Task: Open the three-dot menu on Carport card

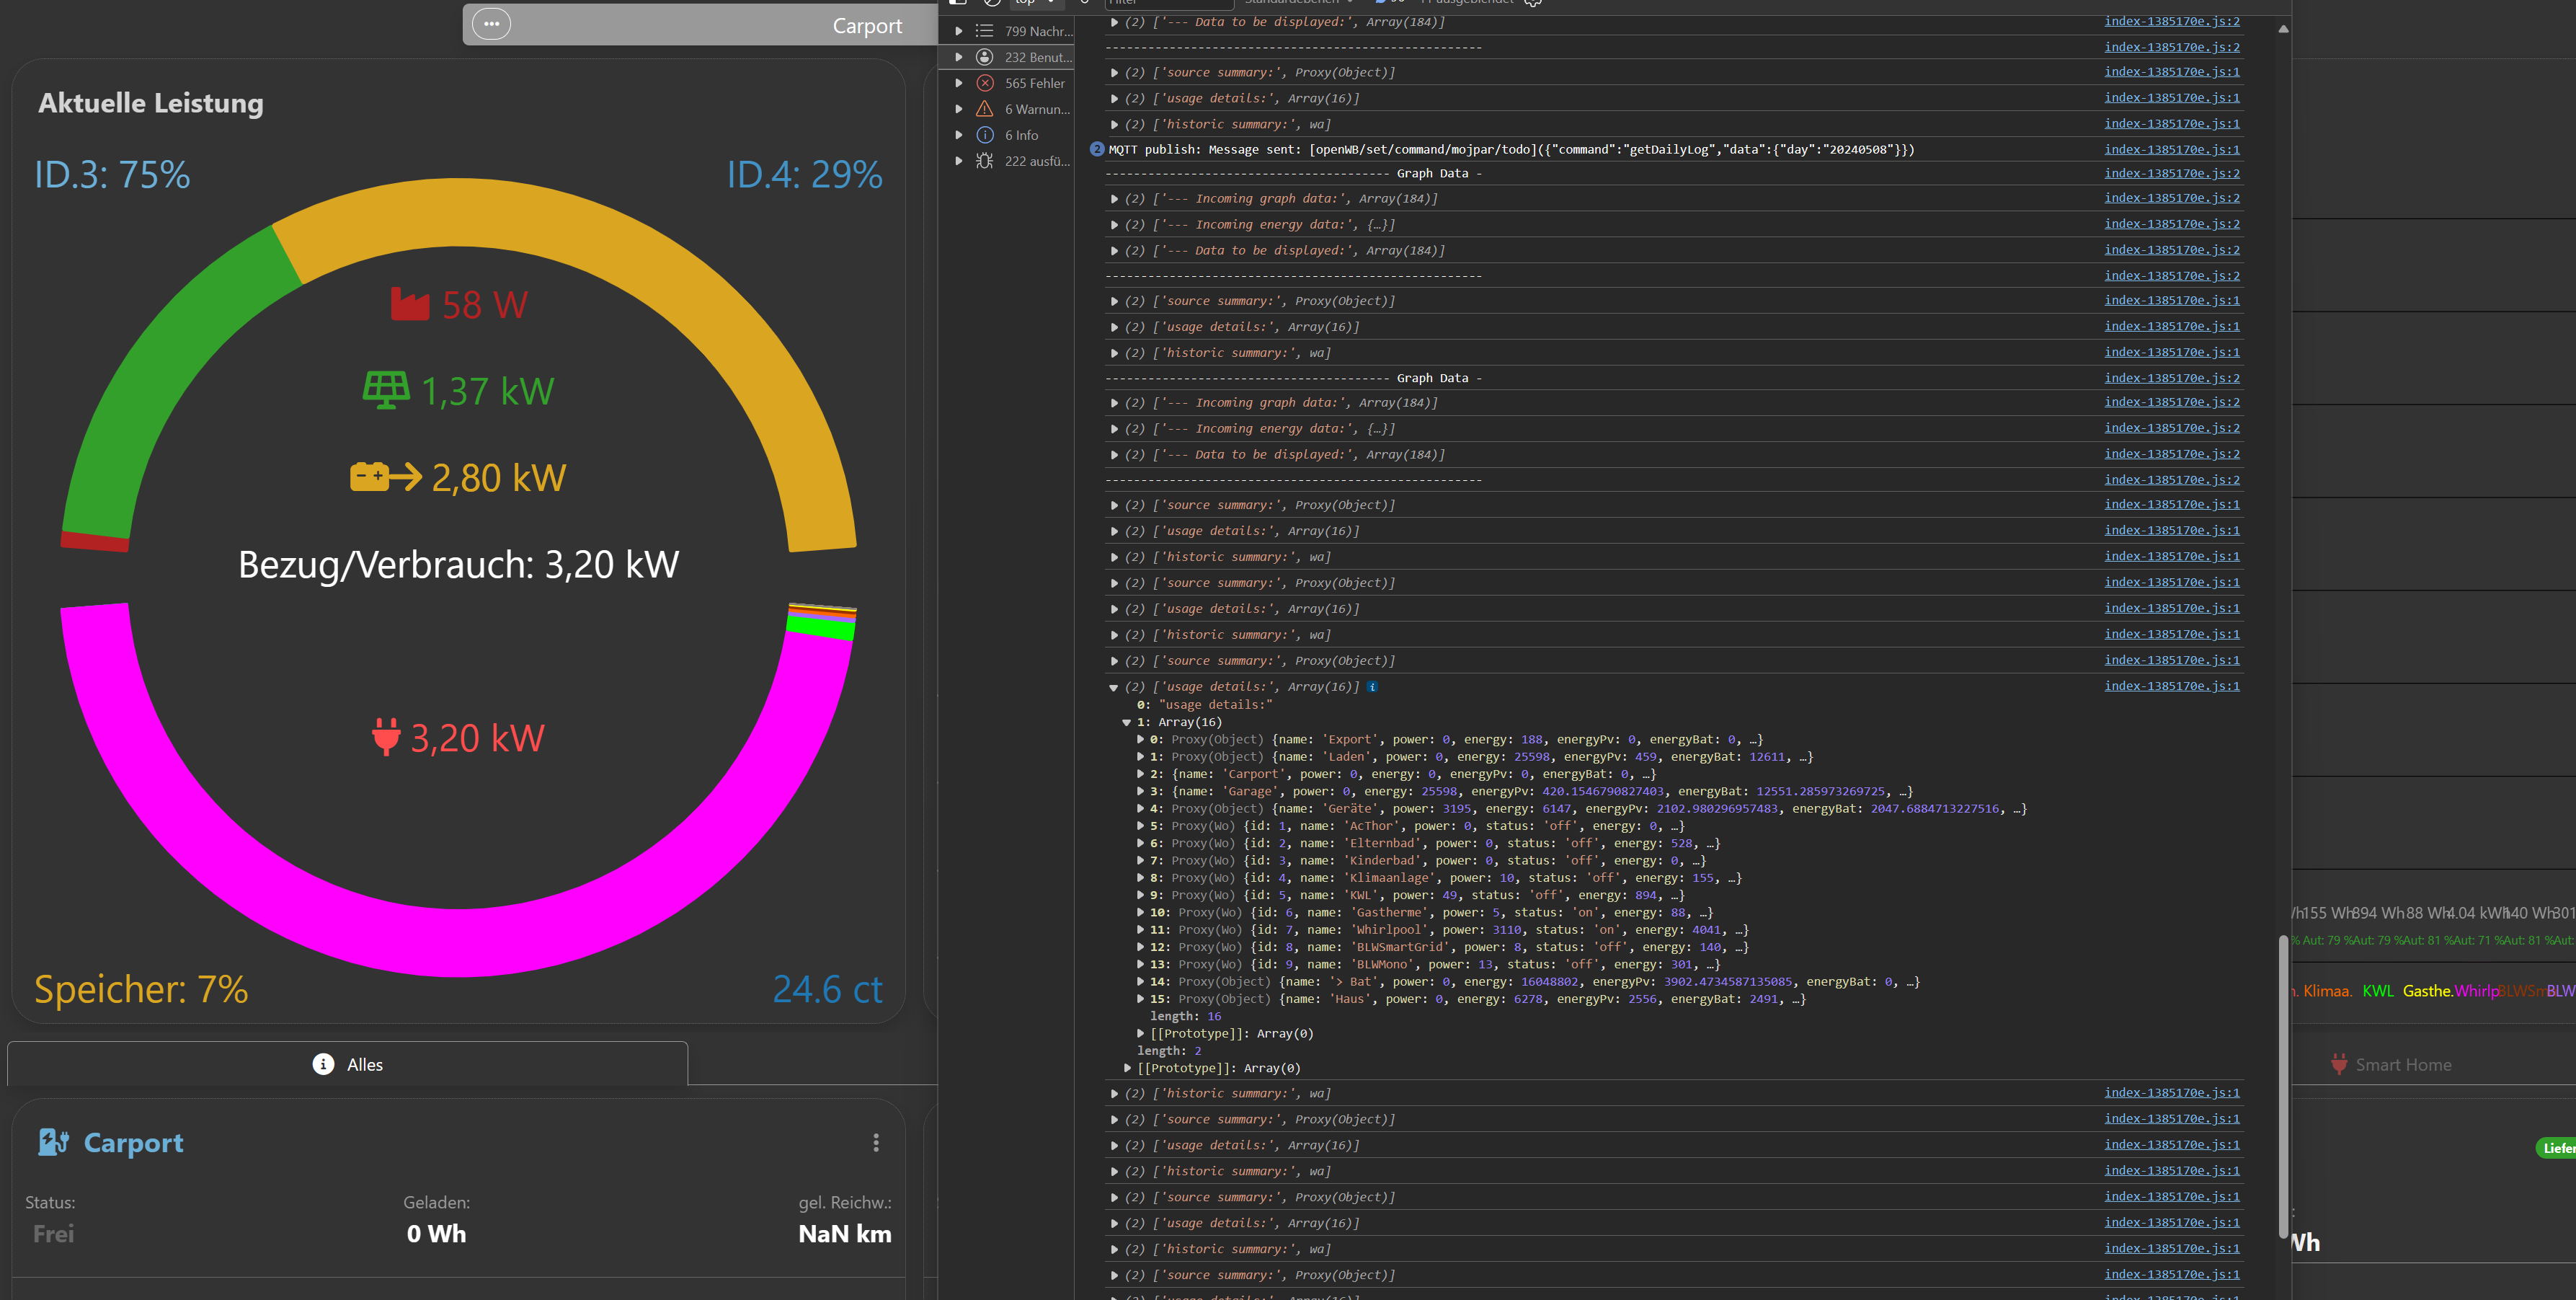Action: (x=876, y=1142)
